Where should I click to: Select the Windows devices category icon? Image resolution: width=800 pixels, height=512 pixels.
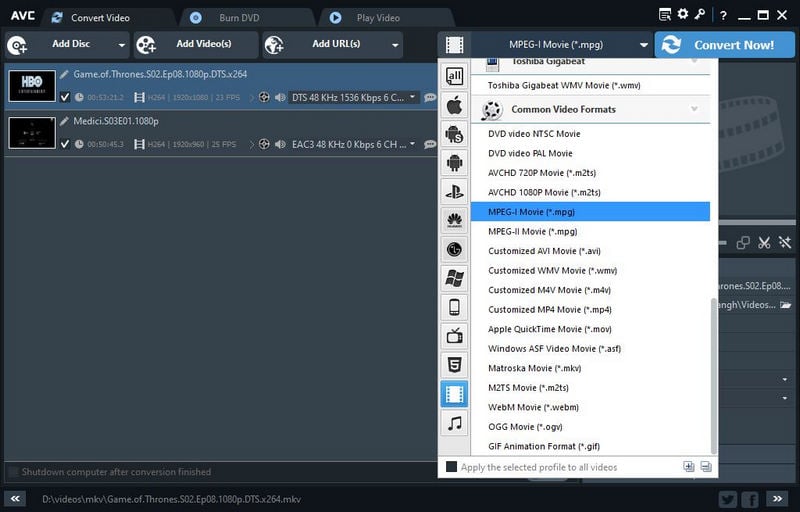point(454,278)
